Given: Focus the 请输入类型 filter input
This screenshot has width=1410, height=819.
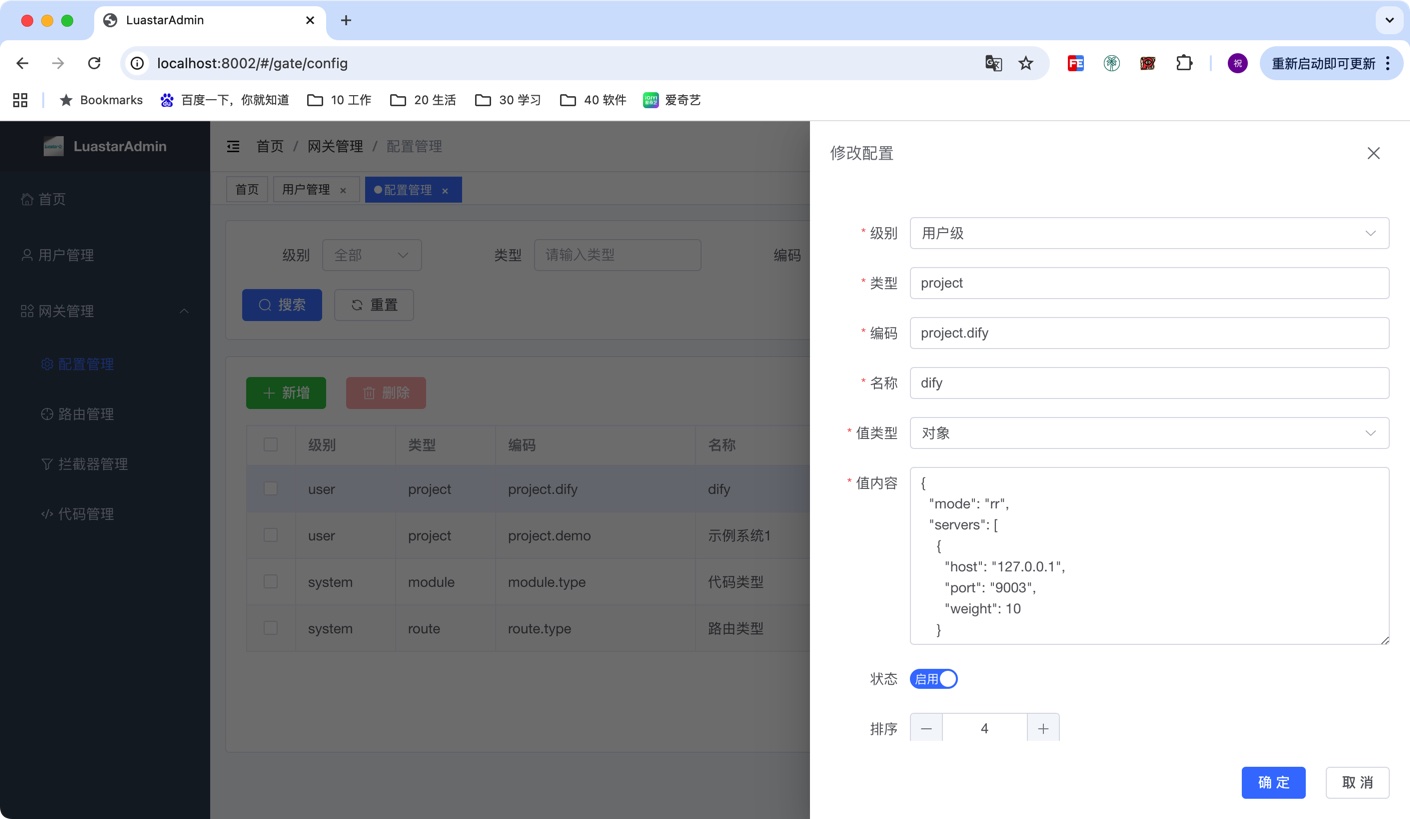Looking at the screenshot, I should (x=617, y=255).
